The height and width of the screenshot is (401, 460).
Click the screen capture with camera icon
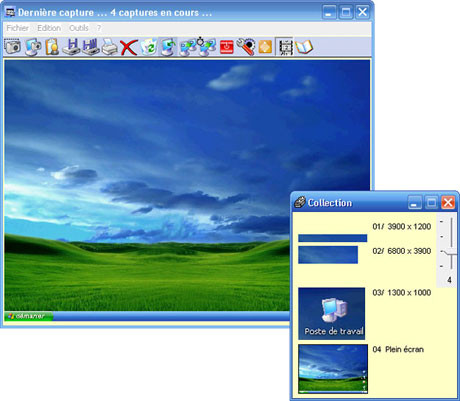point(33,47)
